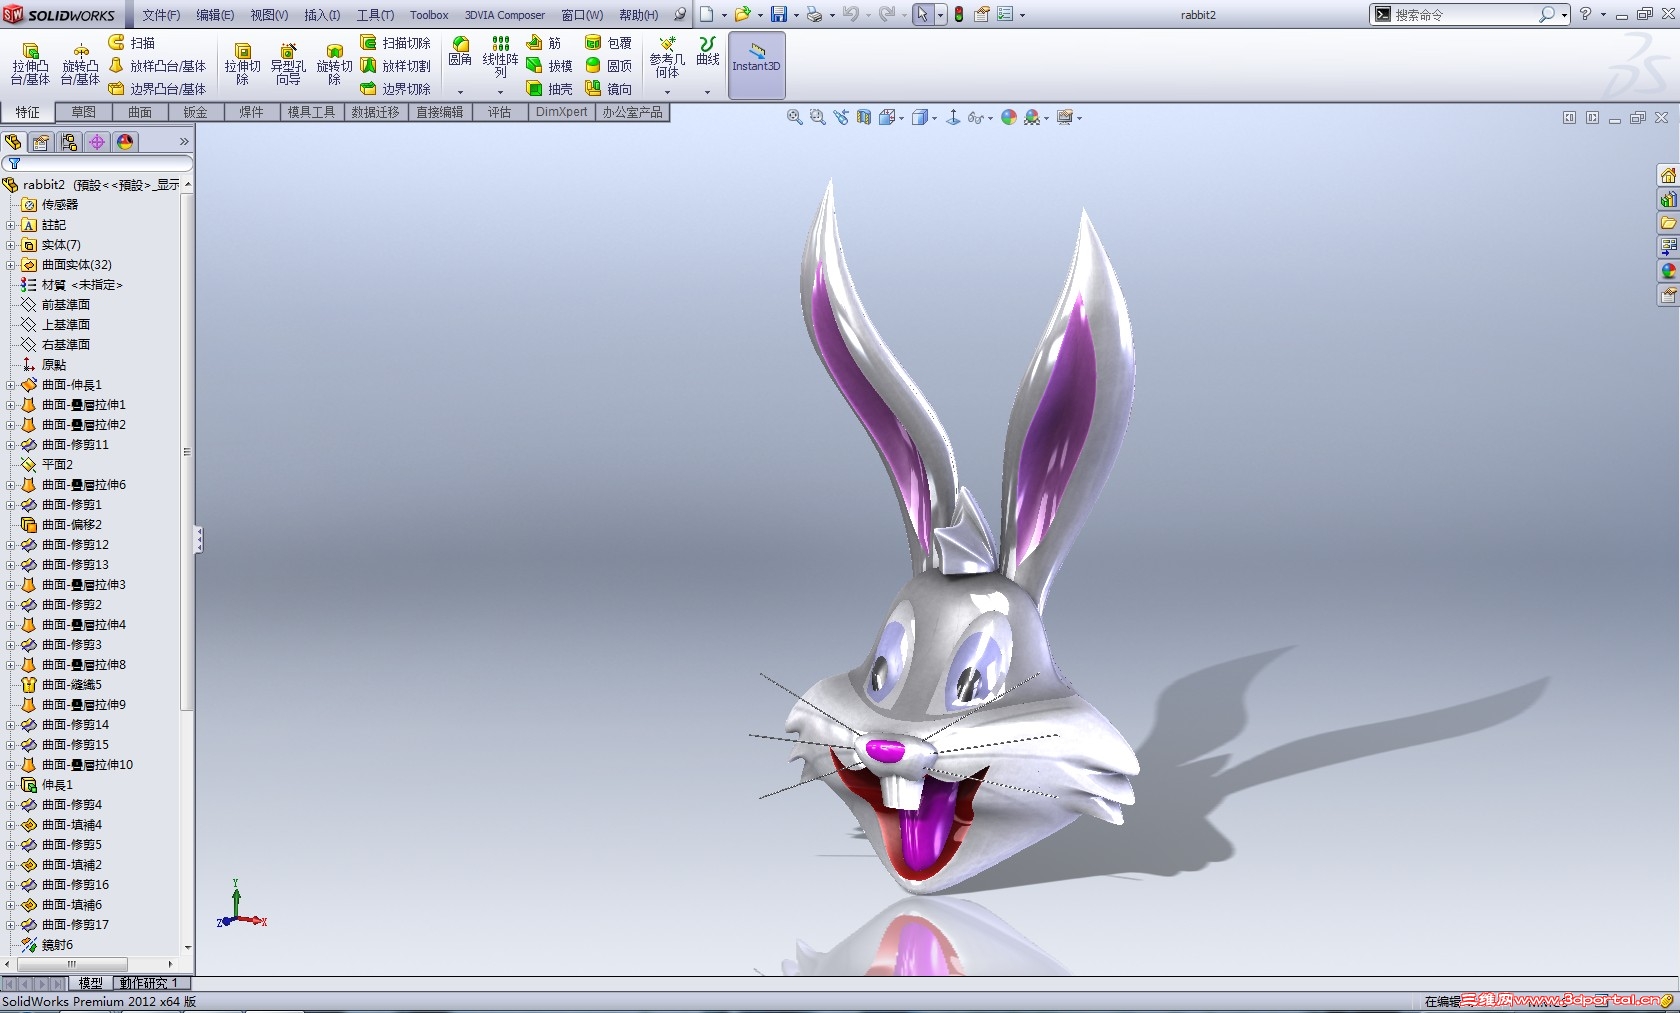Open the 参考几何体 dropdown arrow

(x=667, y=92)
